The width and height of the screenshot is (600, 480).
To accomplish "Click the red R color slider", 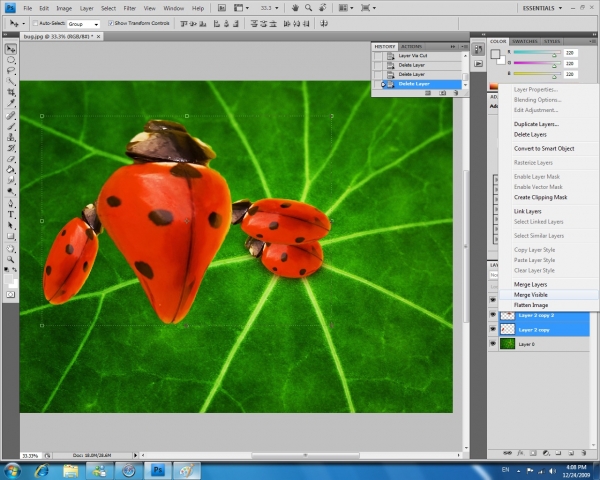I will coord(537,52).
